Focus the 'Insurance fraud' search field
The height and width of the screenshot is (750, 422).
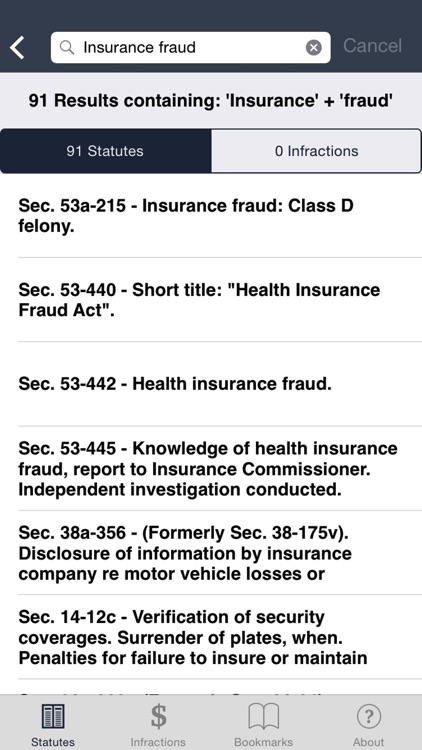(x=190, y=47)
